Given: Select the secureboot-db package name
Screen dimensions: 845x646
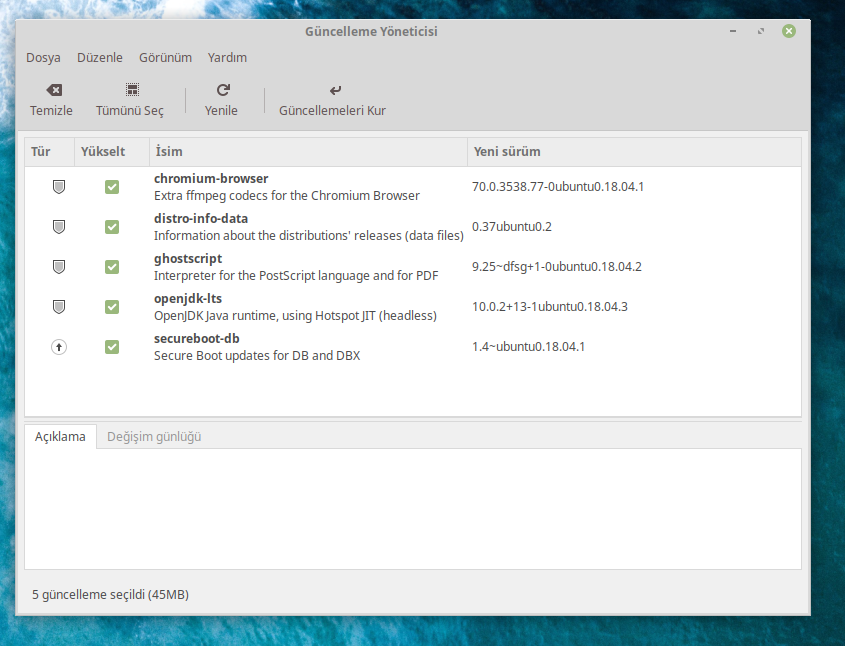Looking at the screenshot, I should pos(196,338).
